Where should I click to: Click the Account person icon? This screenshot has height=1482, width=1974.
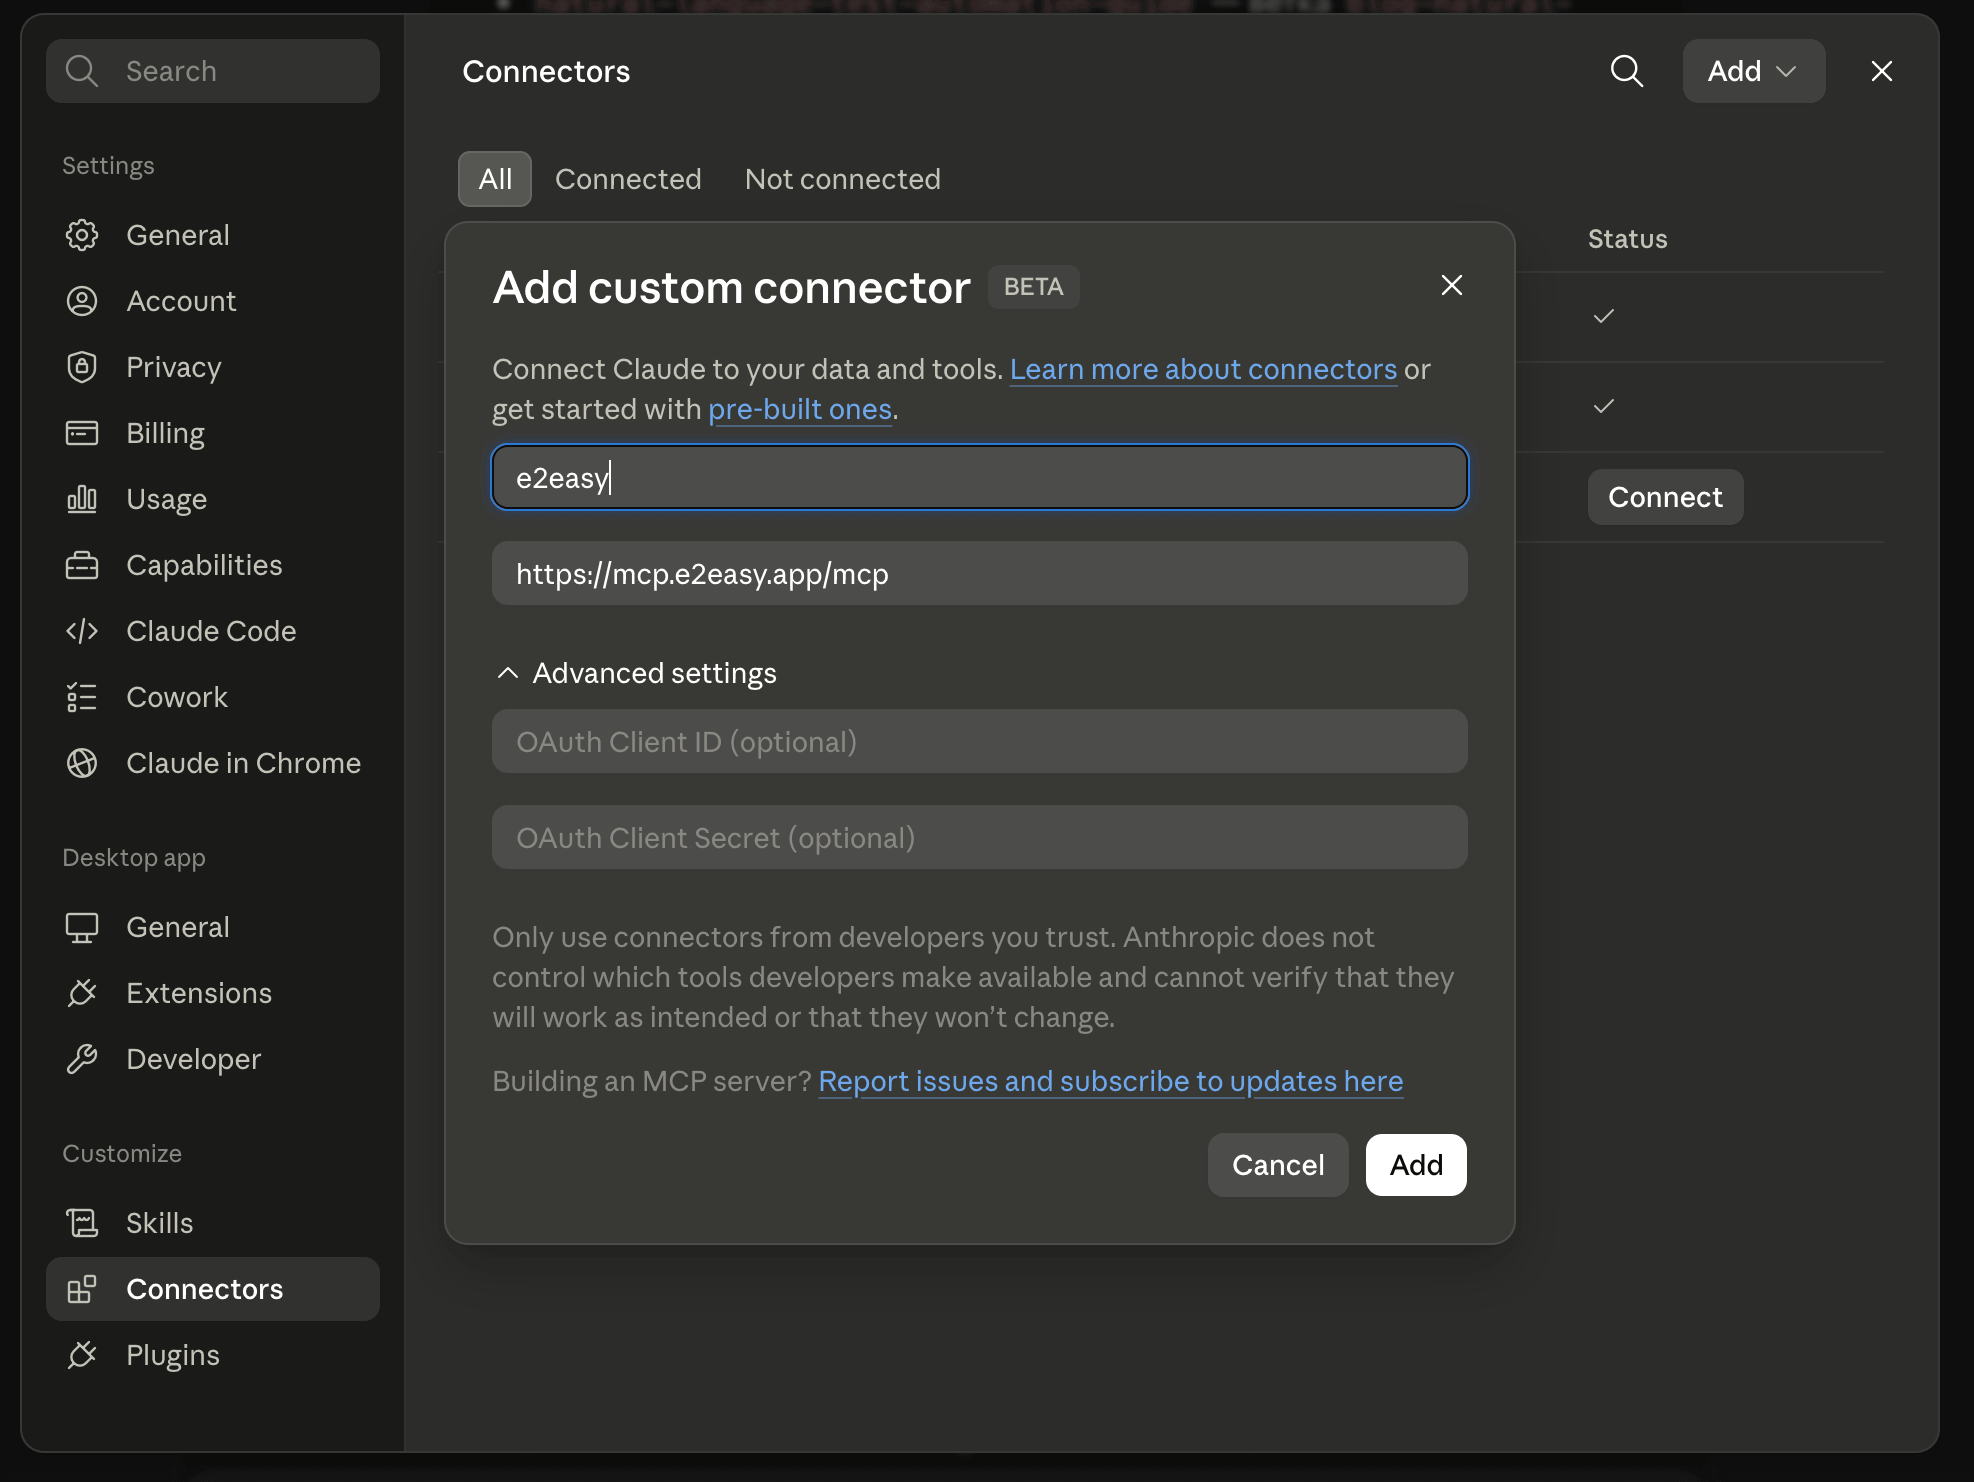82,301
